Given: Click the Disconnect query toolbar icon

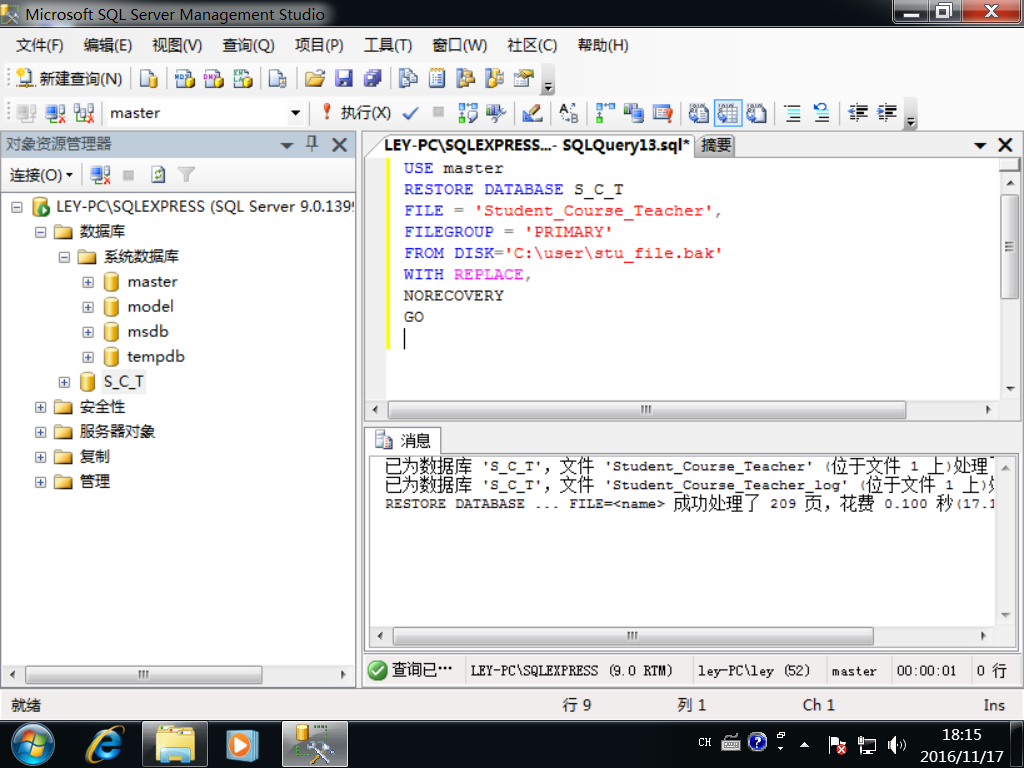Looking at the screenshot, I should [56, 113].
